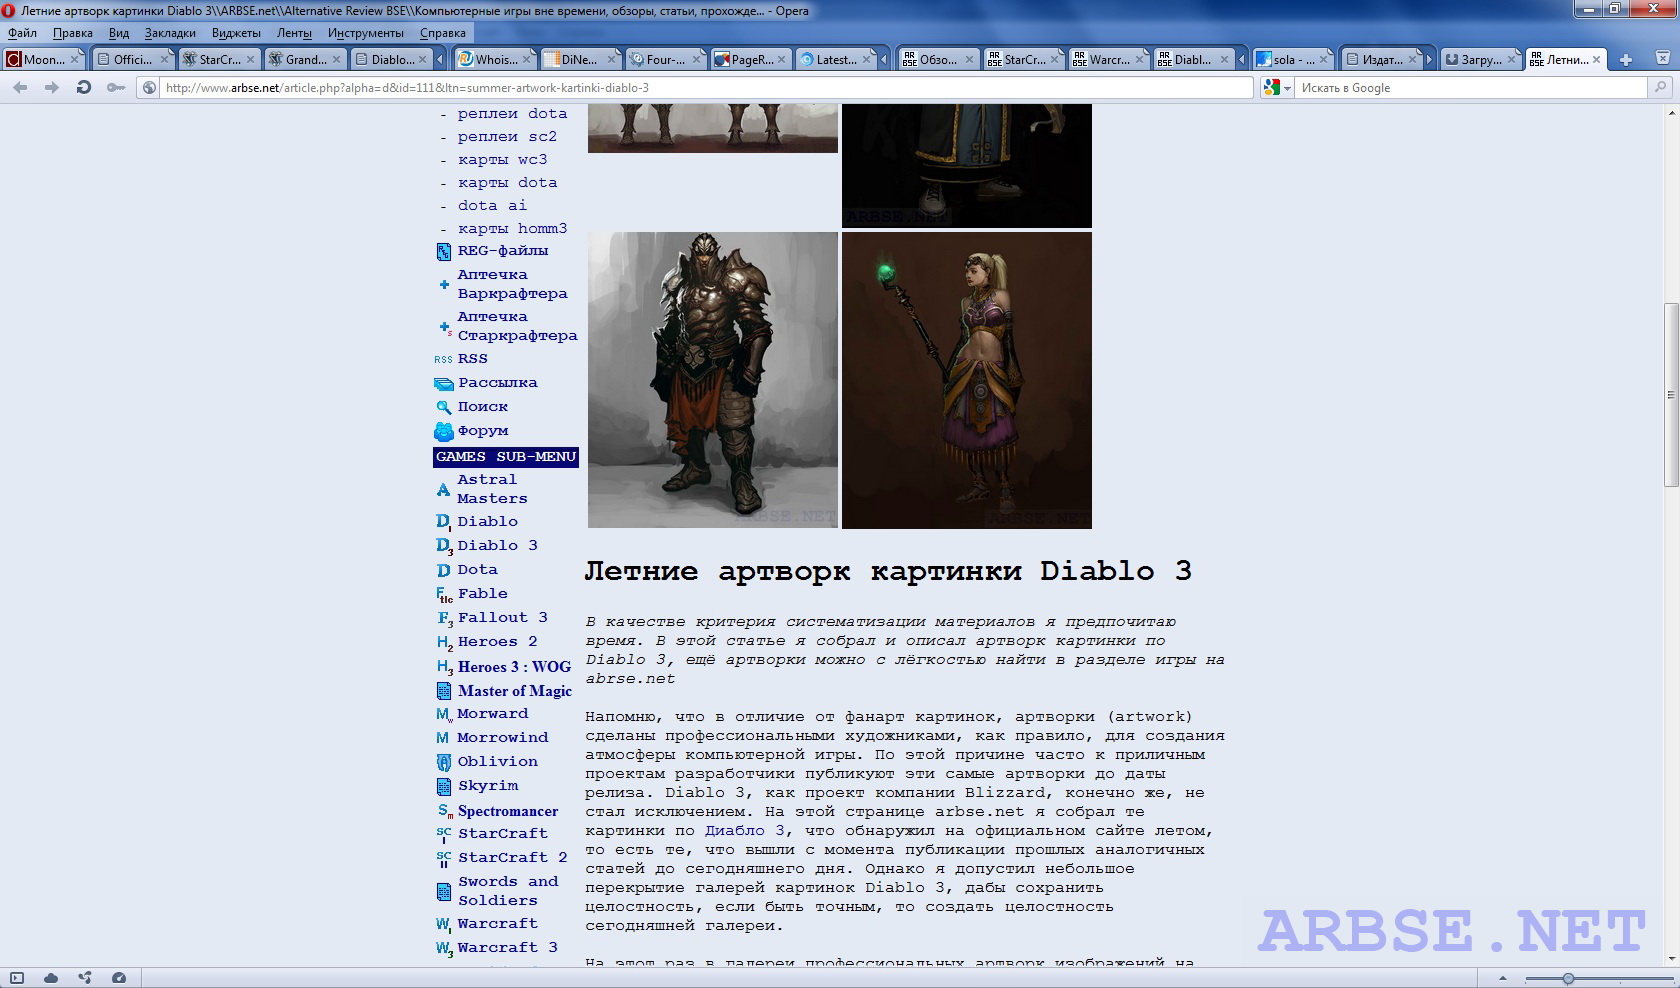Click the Oblivion icon in games menu
This screenshot has width=1680, height=988.
[x=444, y=762]
